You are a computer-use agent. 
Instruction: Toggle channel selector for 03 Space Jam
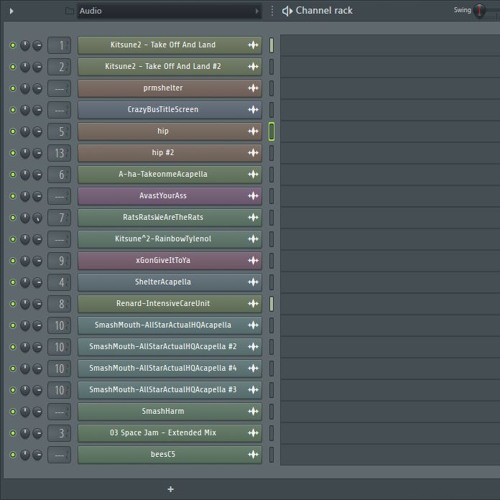271,433
